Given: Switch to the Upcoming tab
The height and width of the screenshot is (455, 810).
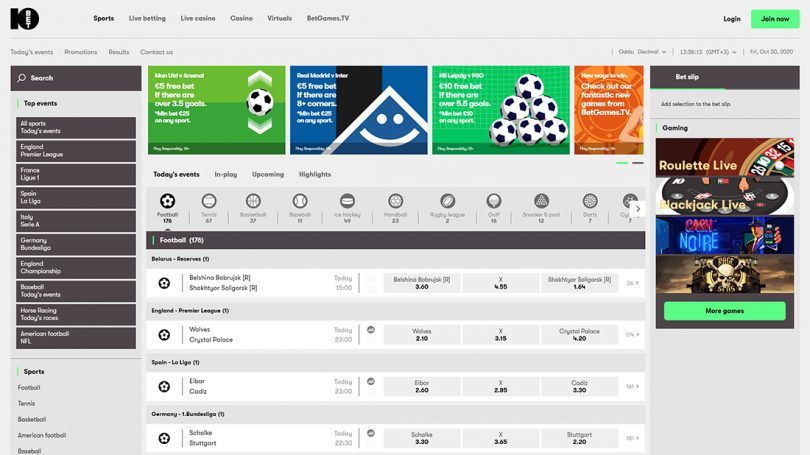Looking at the screenshot, I should [x=268, y=175].
